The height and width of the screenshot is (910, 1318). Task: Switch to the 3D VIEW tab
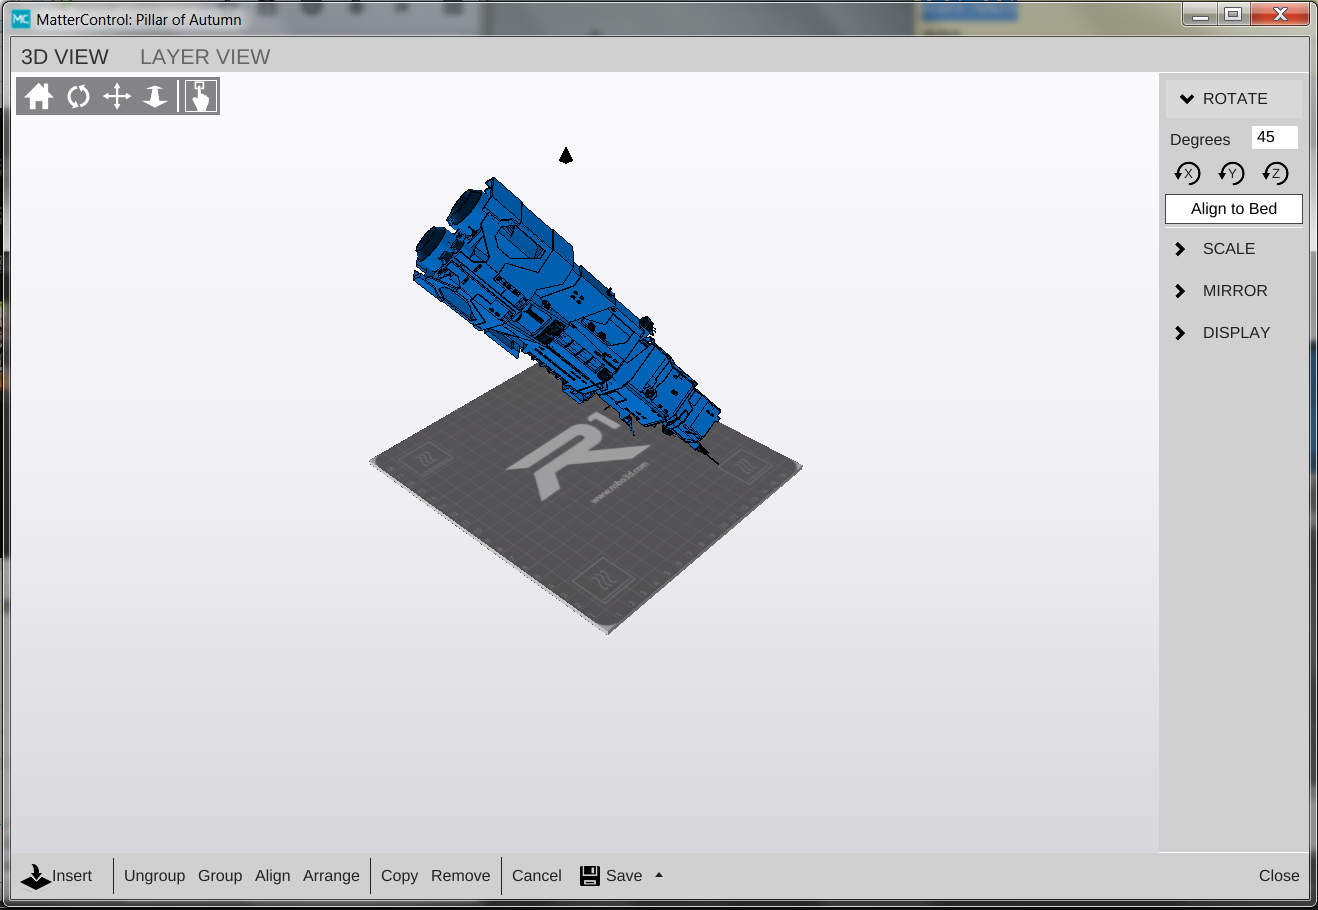click(65, 57)
